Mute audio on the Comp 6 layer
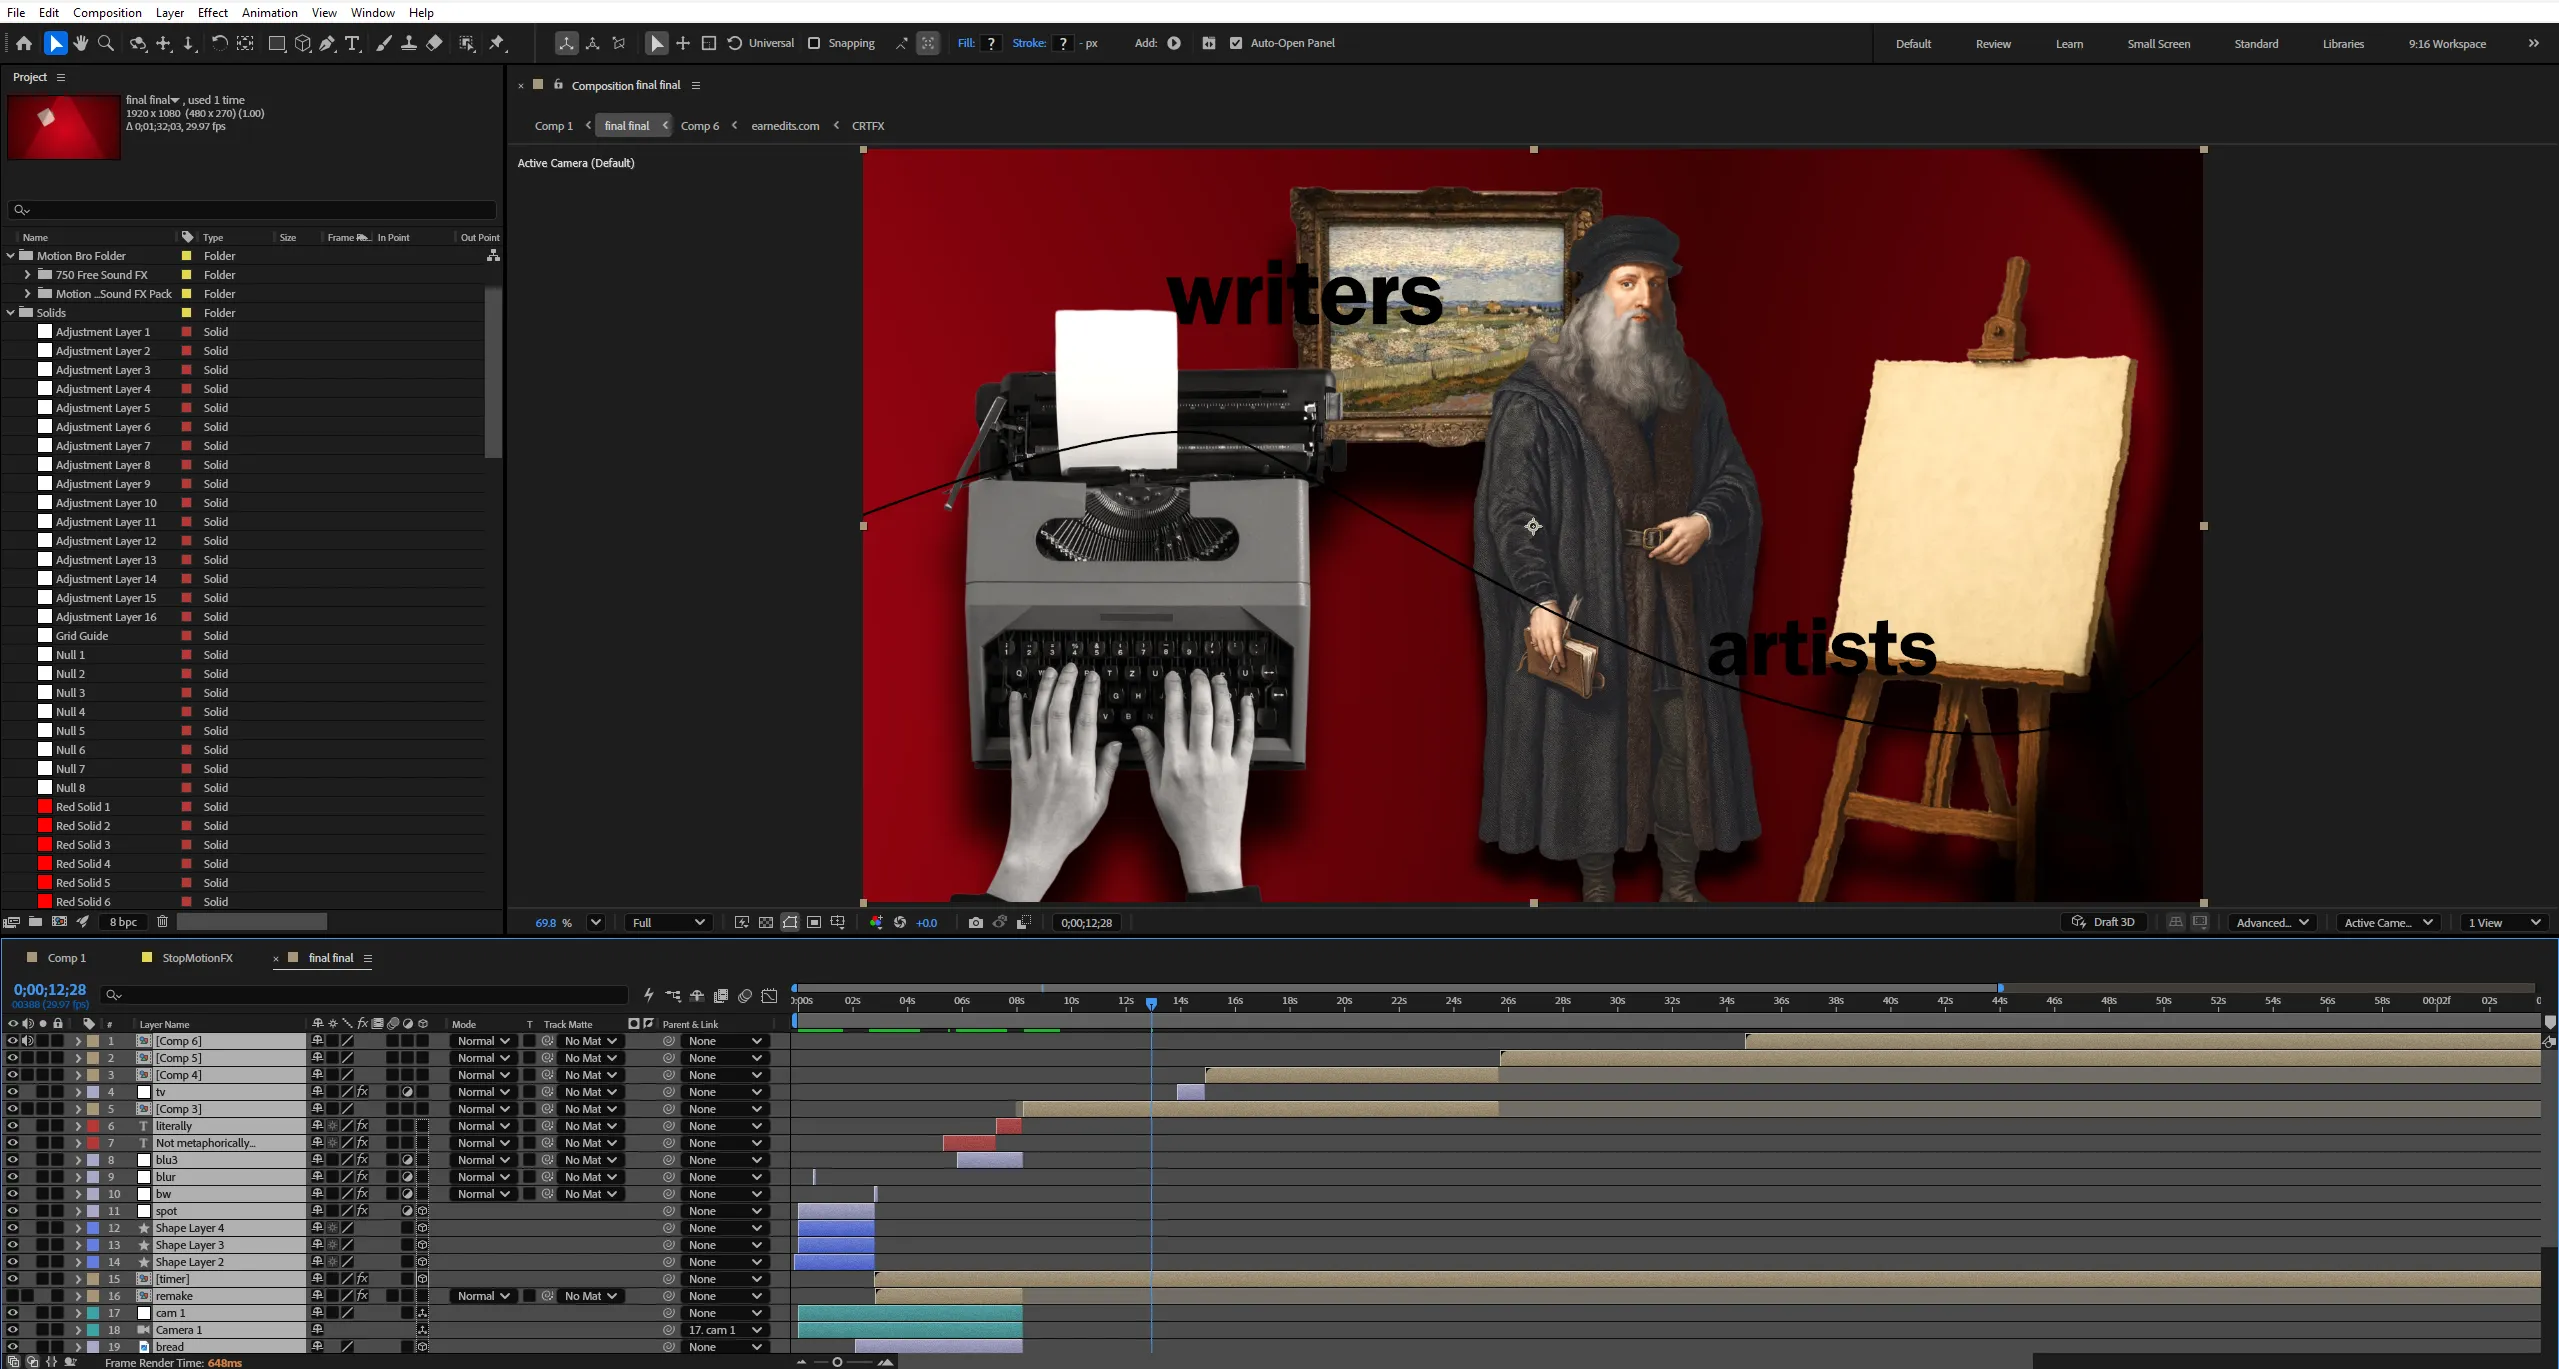The image size is (2559, 1369). 28,1041
